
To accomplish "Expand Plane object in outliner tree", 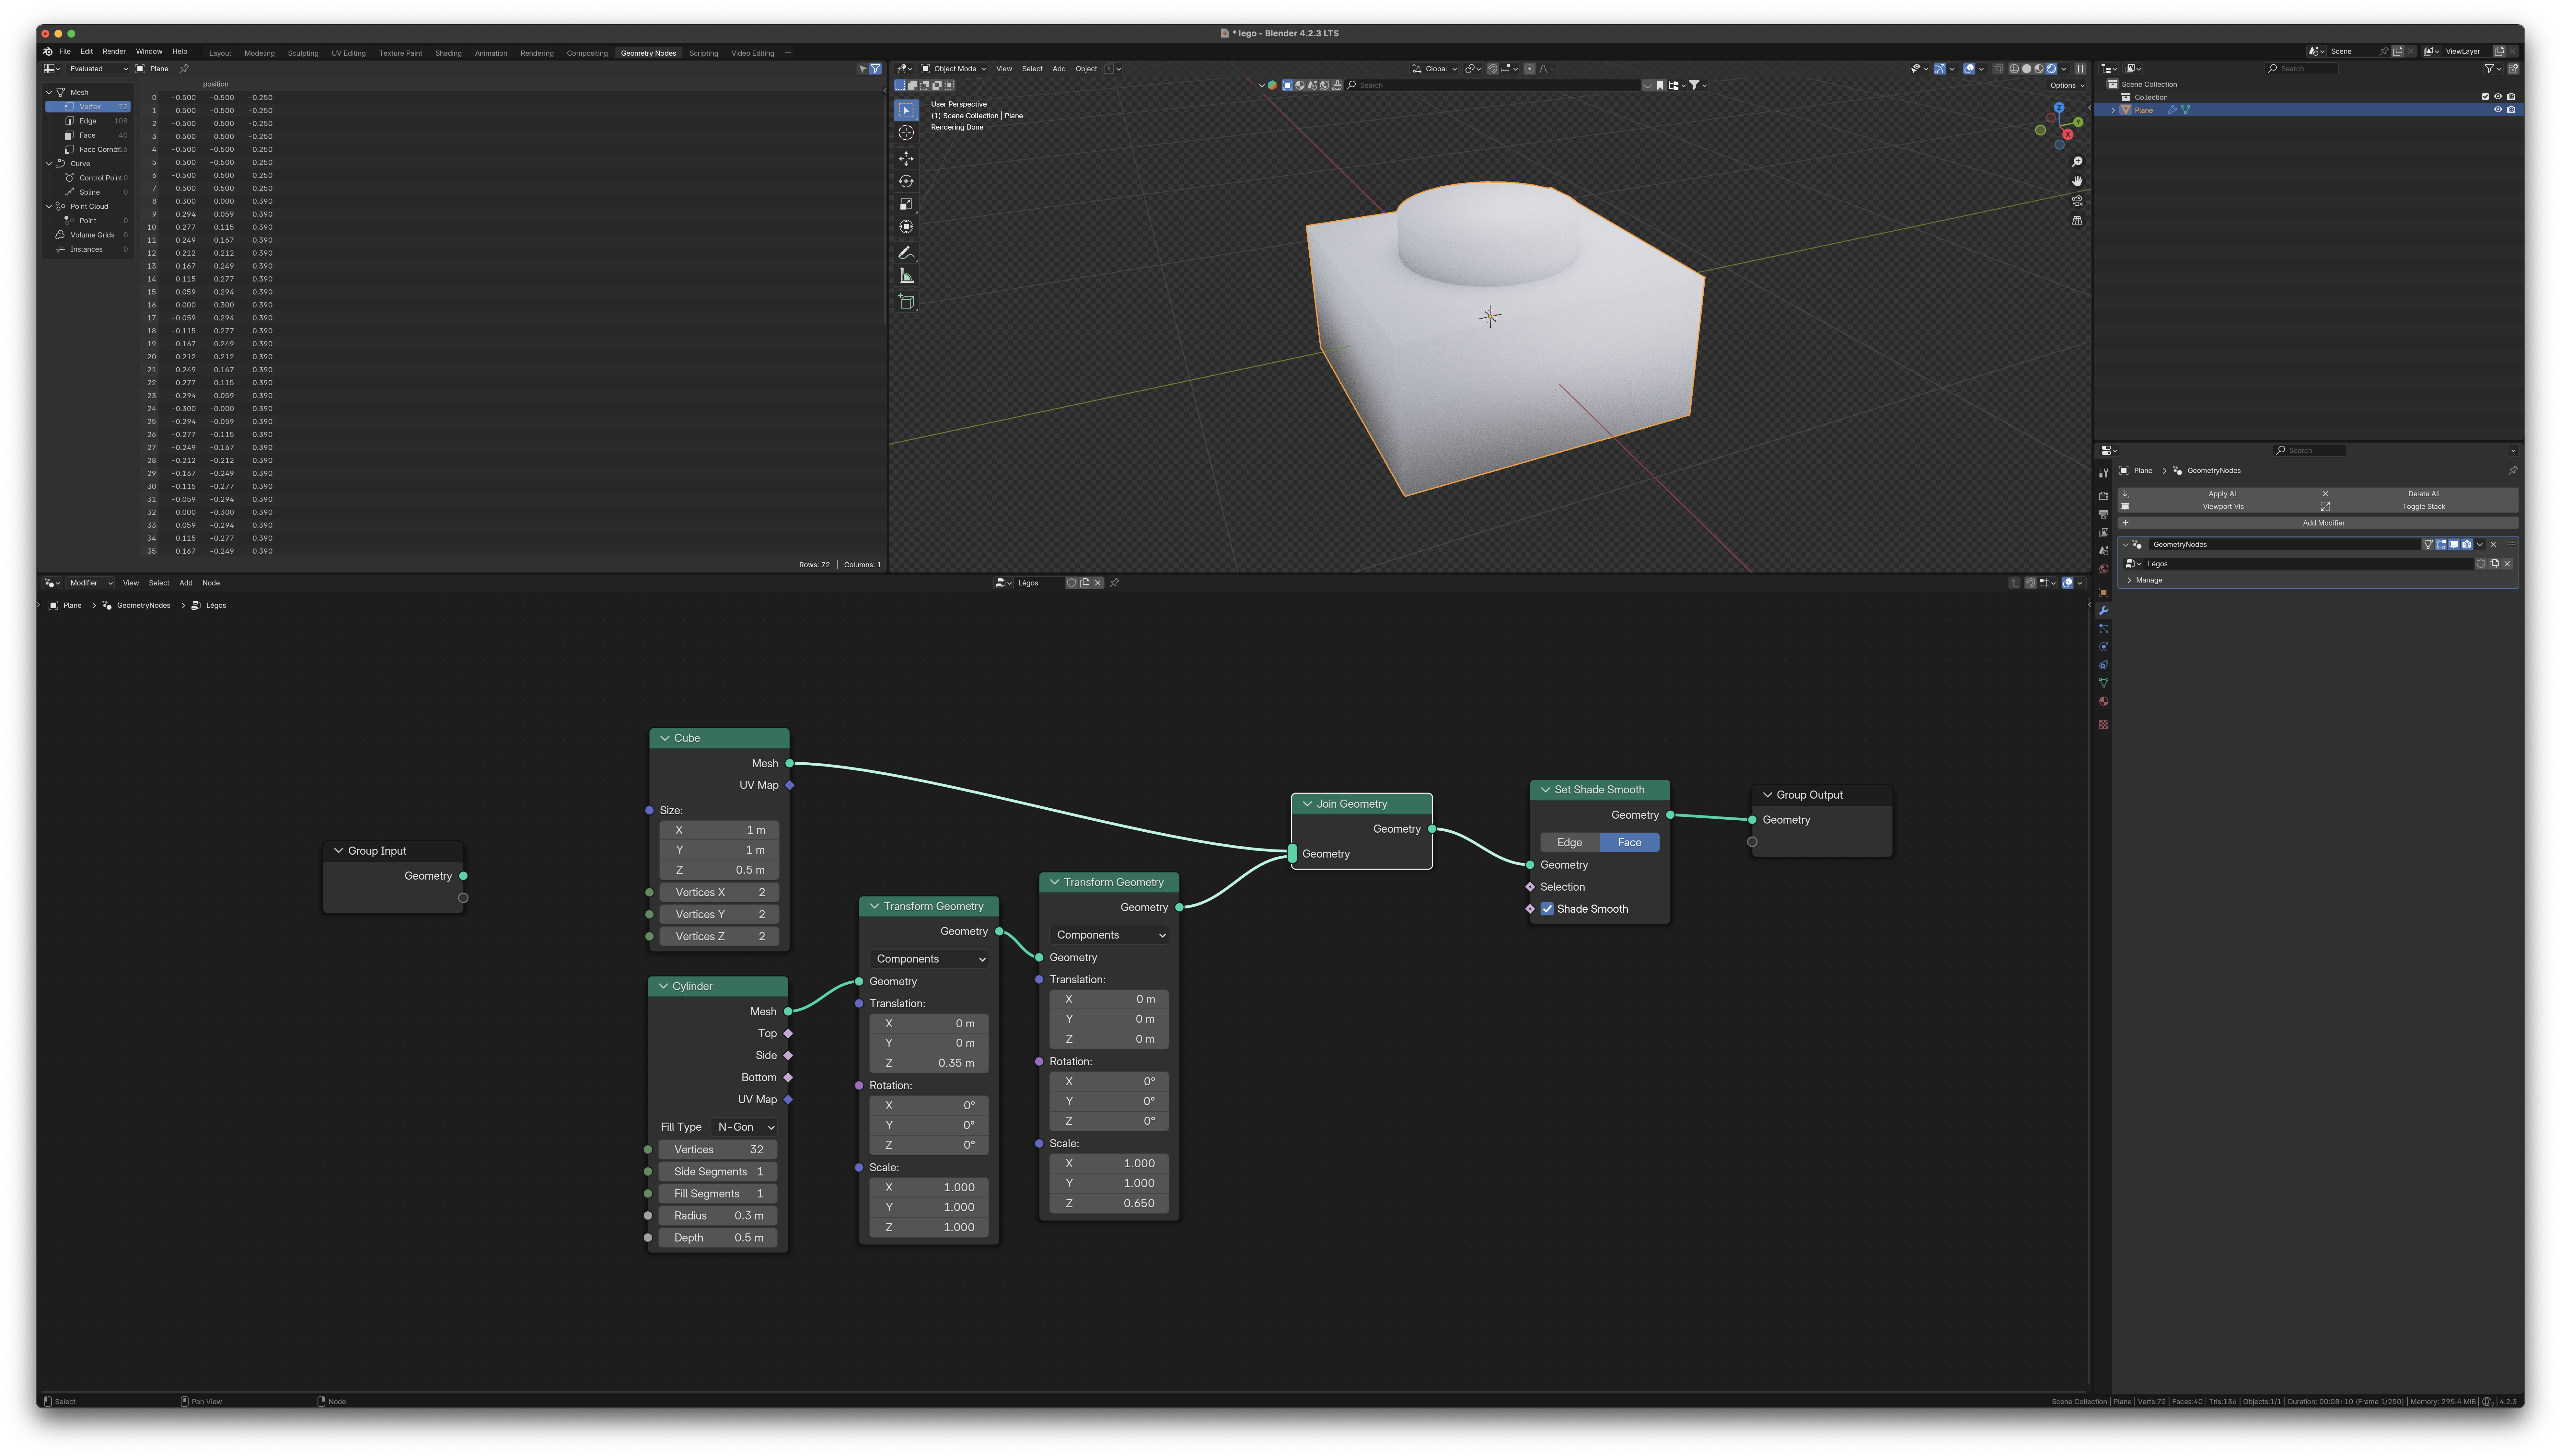I will pyautogui.click(x=2113, y=110).
